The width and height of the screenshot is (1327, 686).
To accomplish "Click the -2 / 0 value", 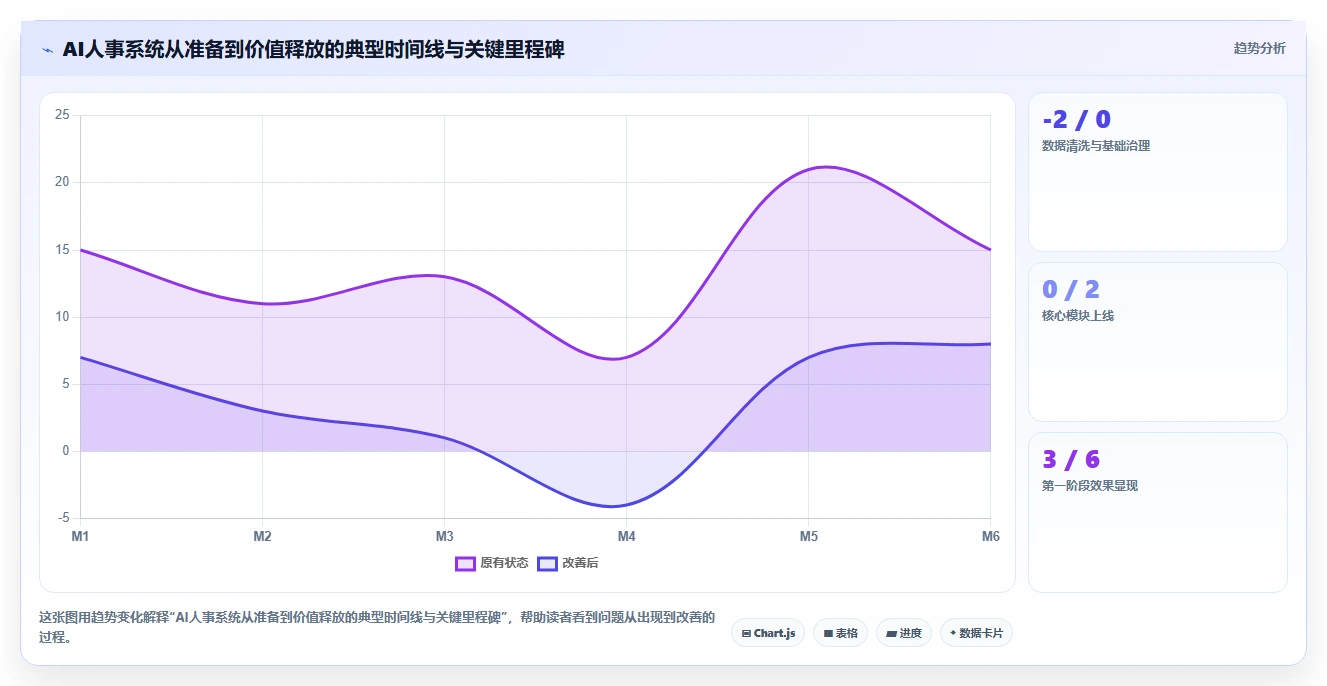I will [1076, 120].
